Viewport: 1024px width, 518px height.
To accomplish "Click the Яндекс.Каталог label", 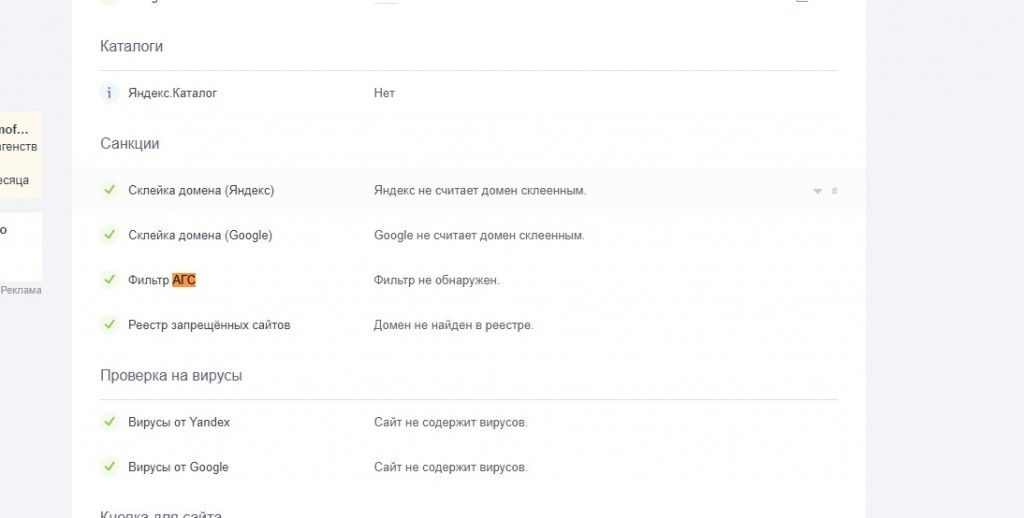I will click(x=172, y=93).
